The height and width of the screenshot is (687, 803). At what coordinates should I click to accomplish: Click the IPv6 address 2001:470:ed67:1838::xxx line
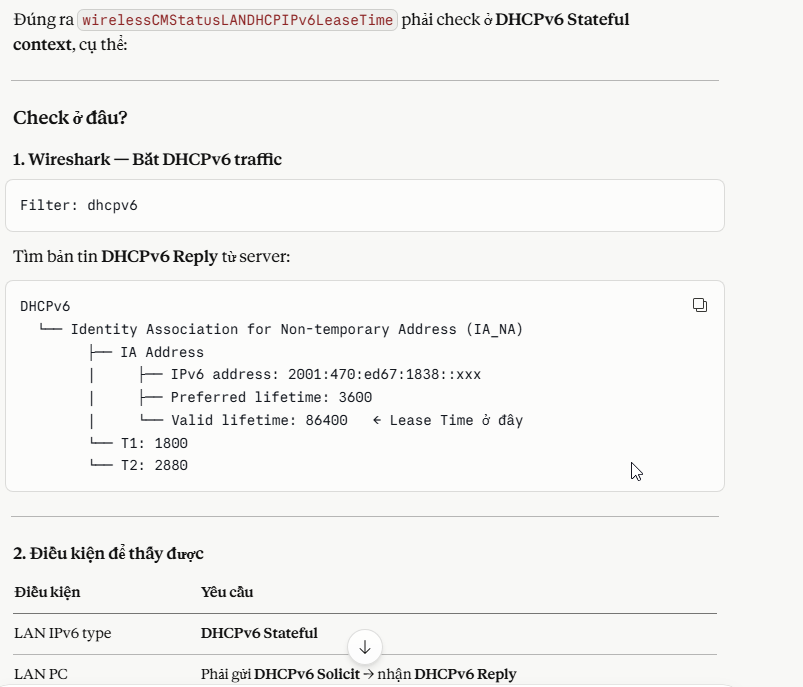coord(325,374)
